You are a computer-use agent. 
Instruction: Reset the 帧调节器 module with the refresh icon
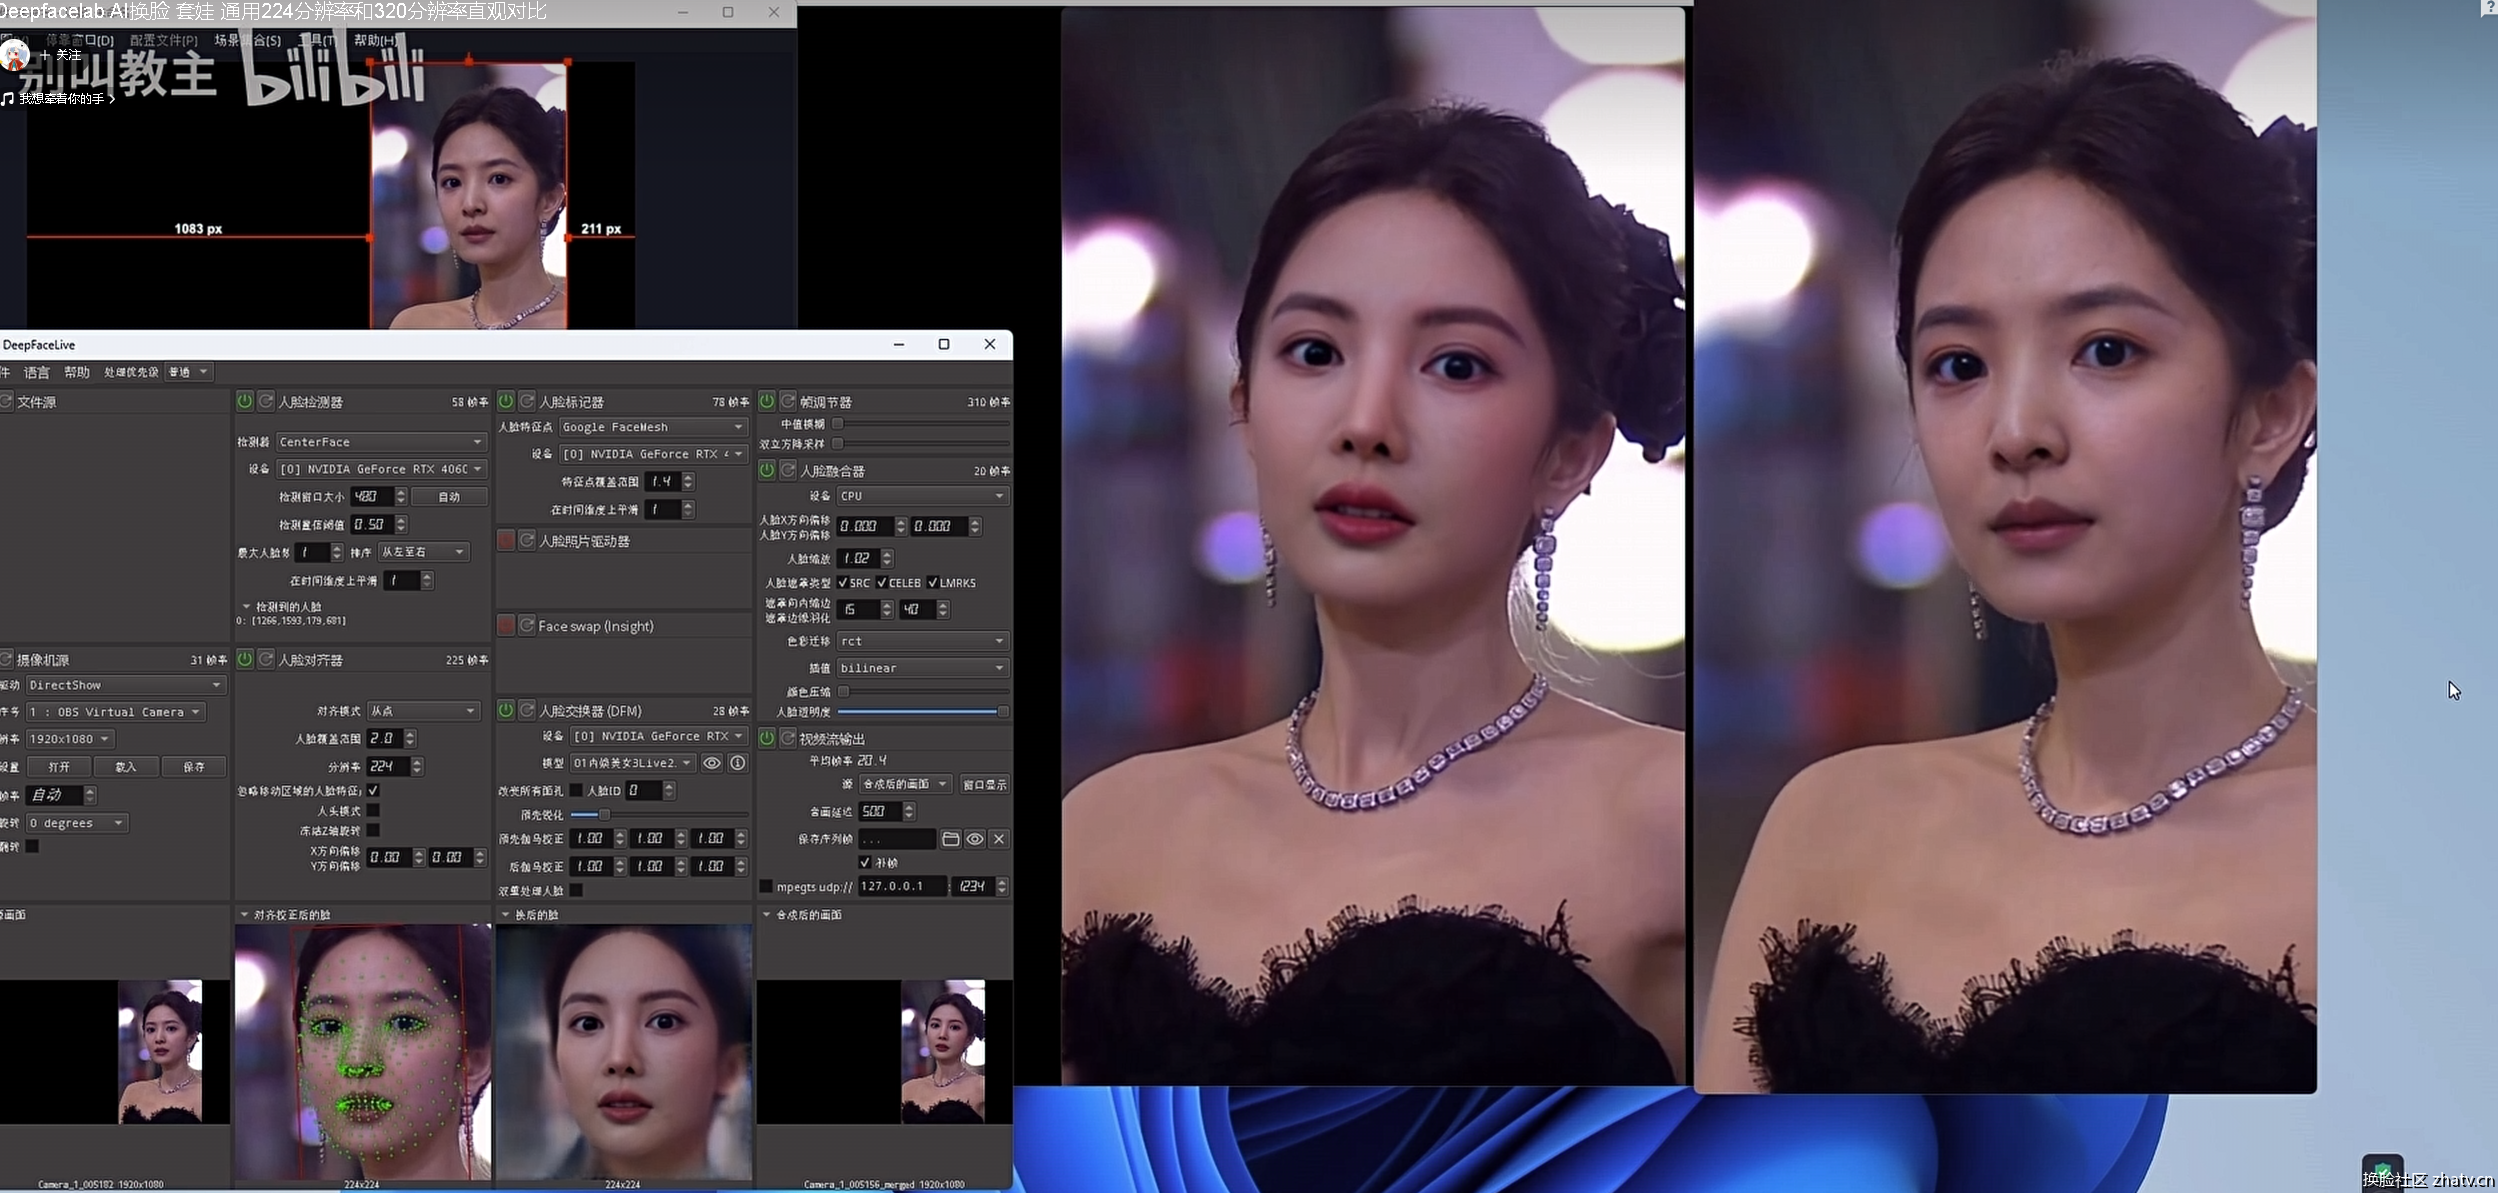point(788,401)
